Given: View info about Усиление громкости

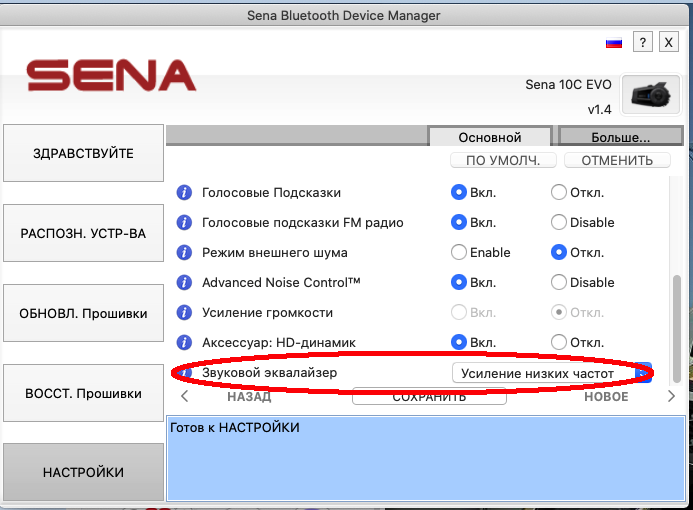Looking at the screenshot, I should pos(184,312).
